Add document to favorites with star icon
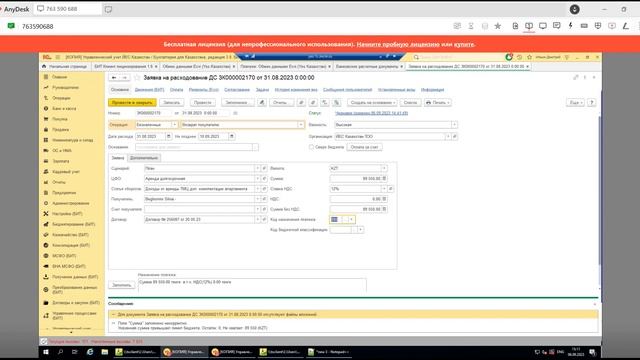The image size is (640, 360). click(137, 78)
